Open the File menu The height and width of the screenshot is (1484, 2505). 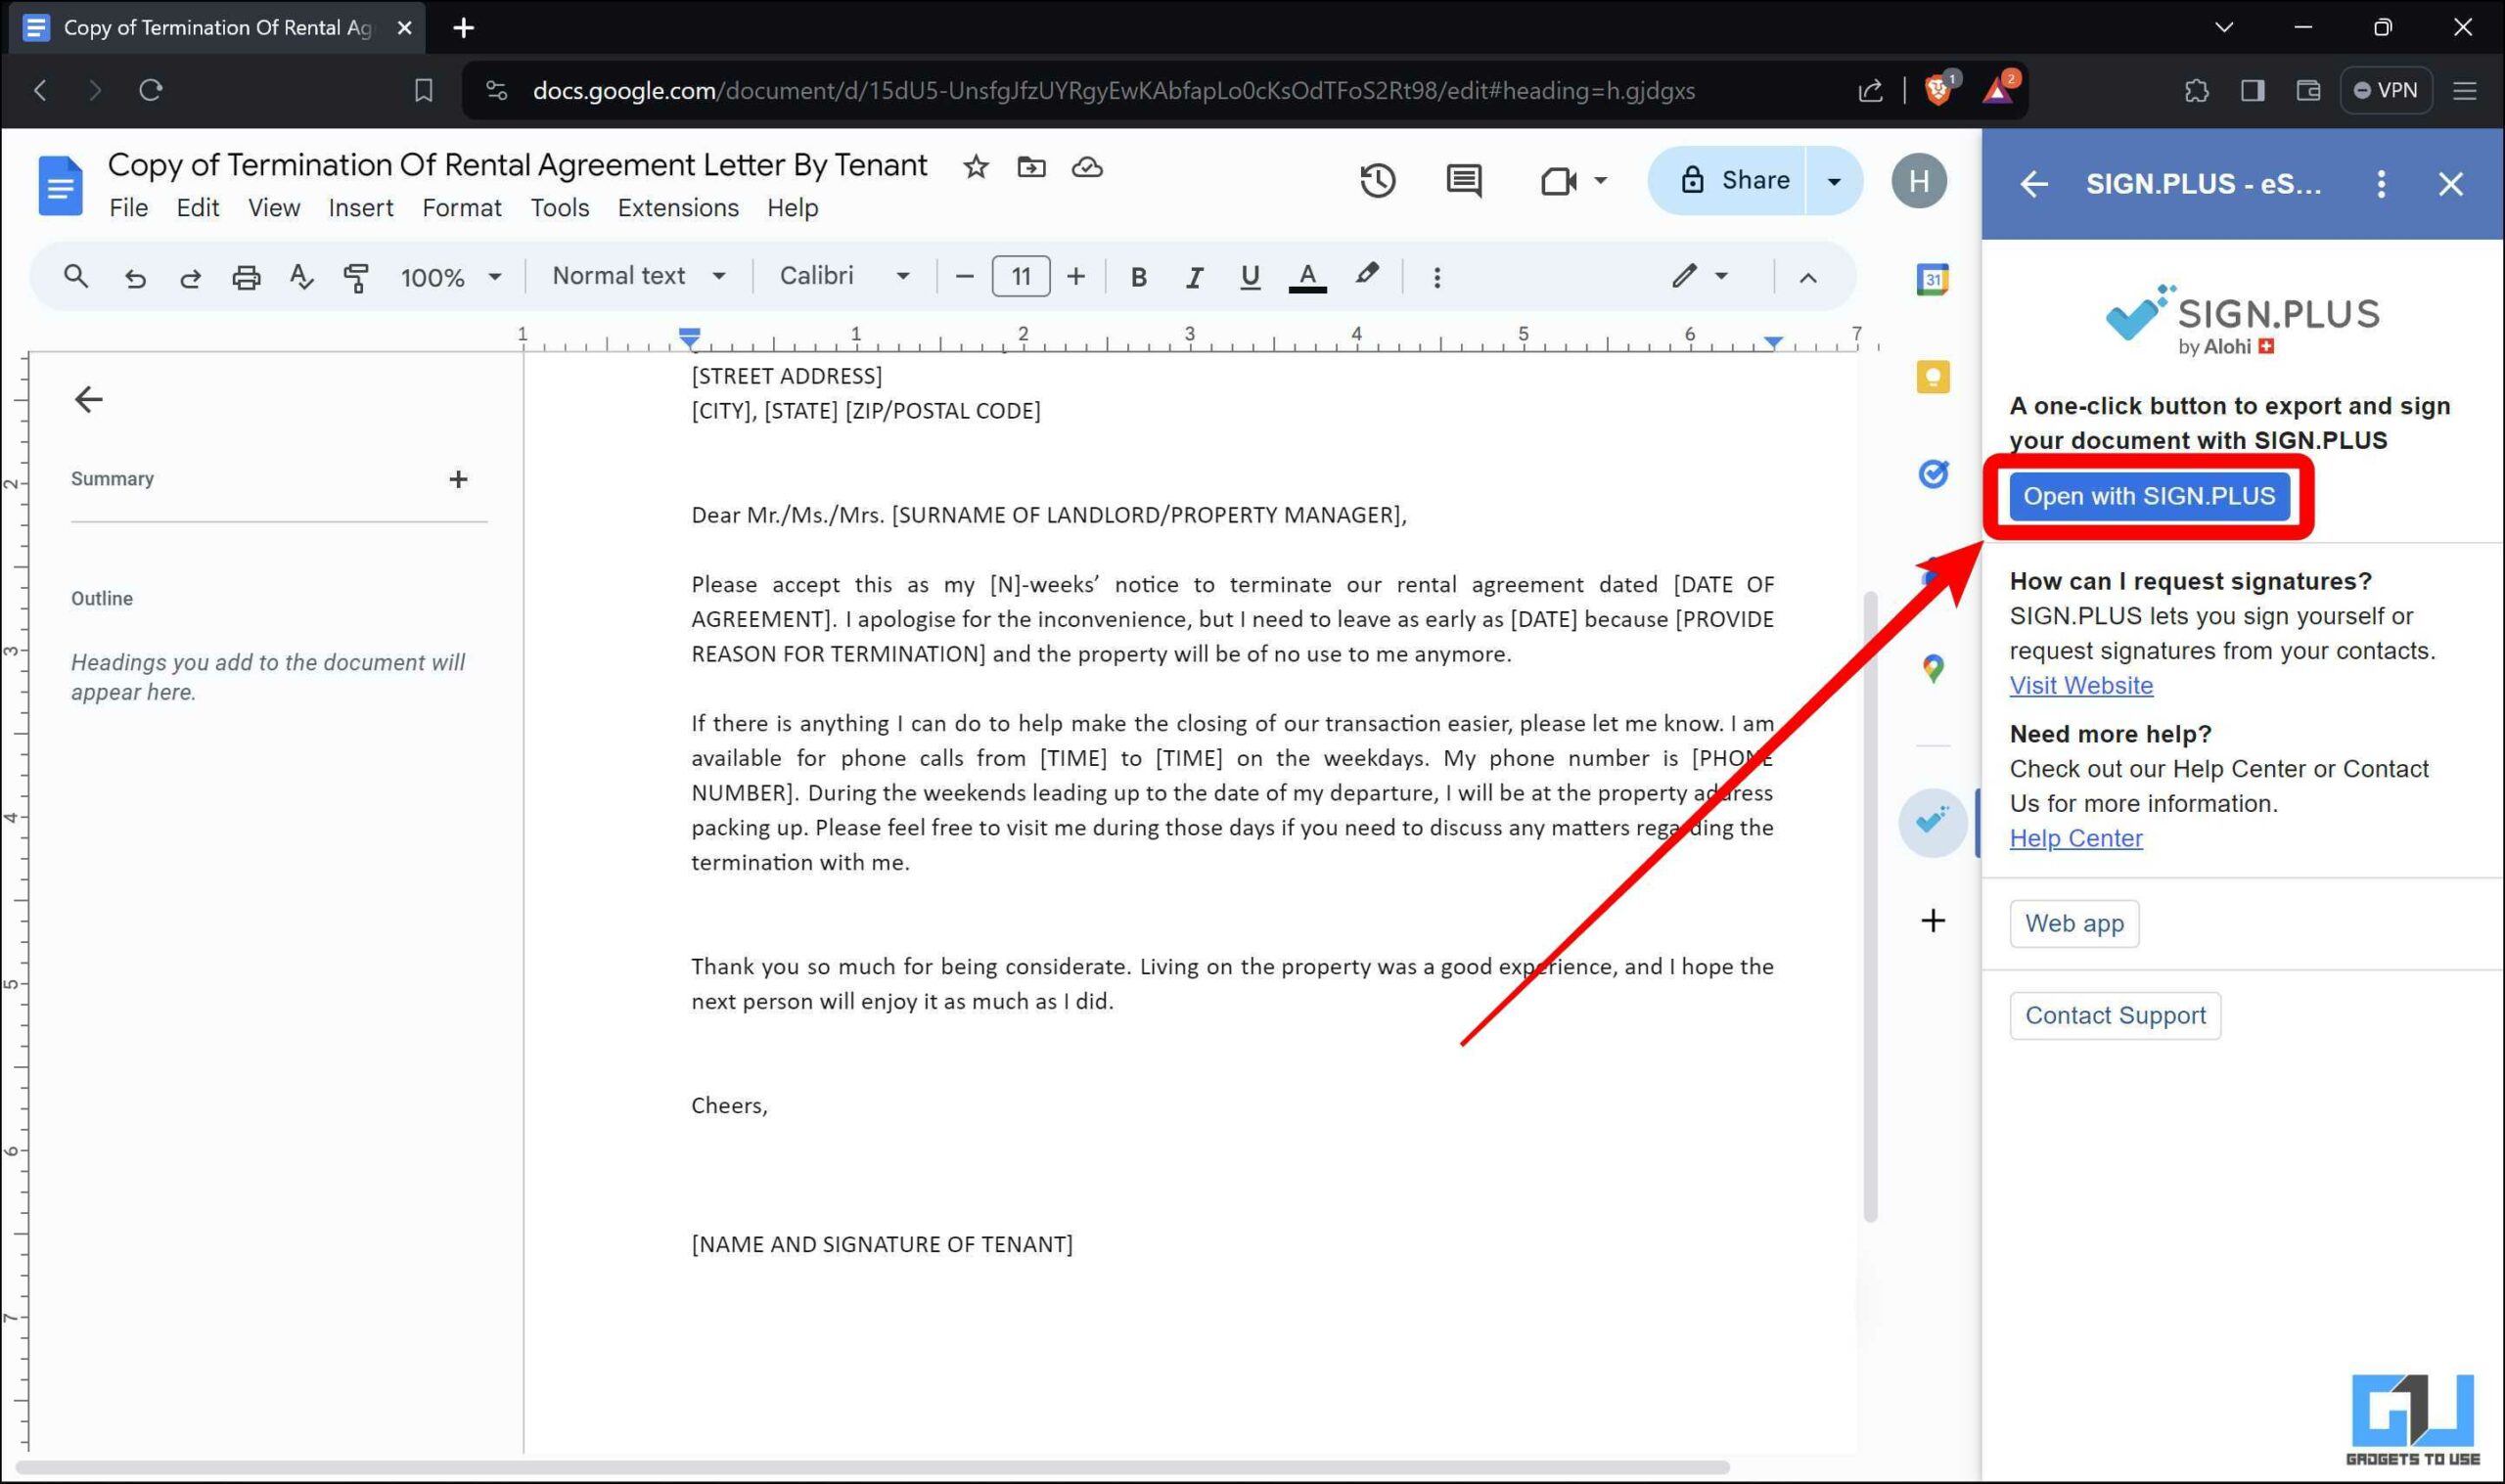pos(128,208)
